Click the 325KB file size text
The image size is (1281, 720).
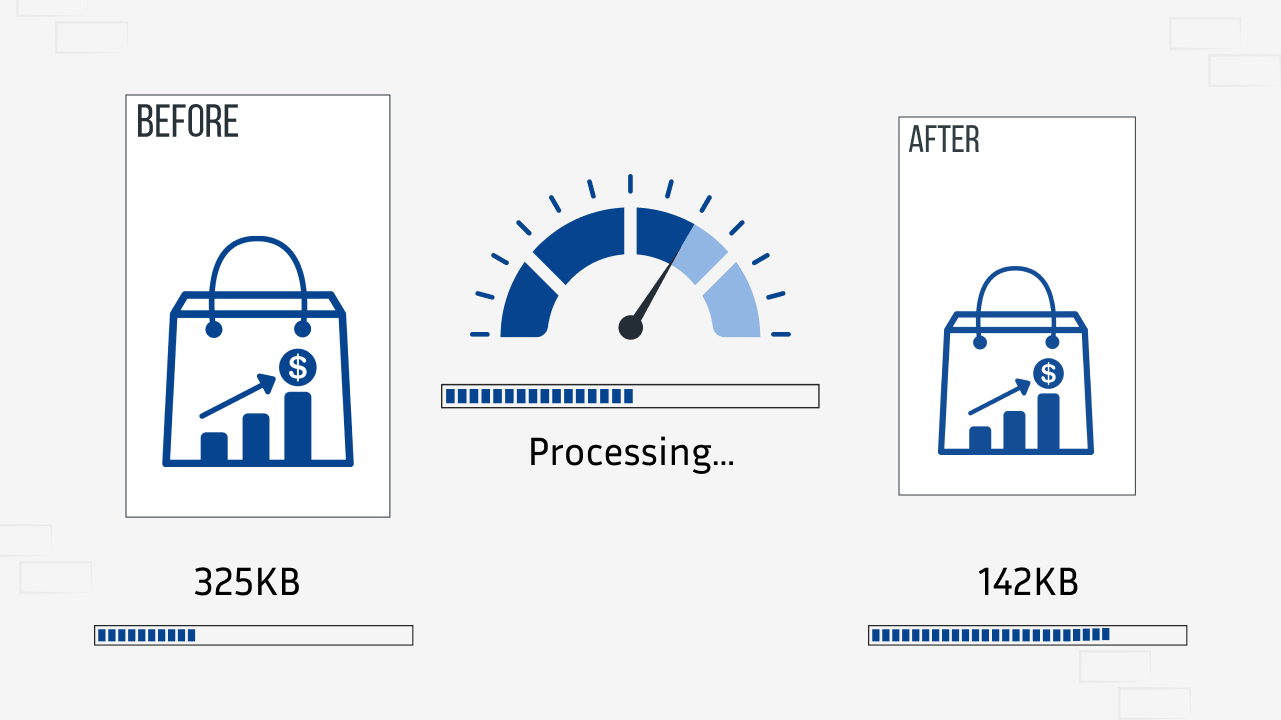[246, 582]
